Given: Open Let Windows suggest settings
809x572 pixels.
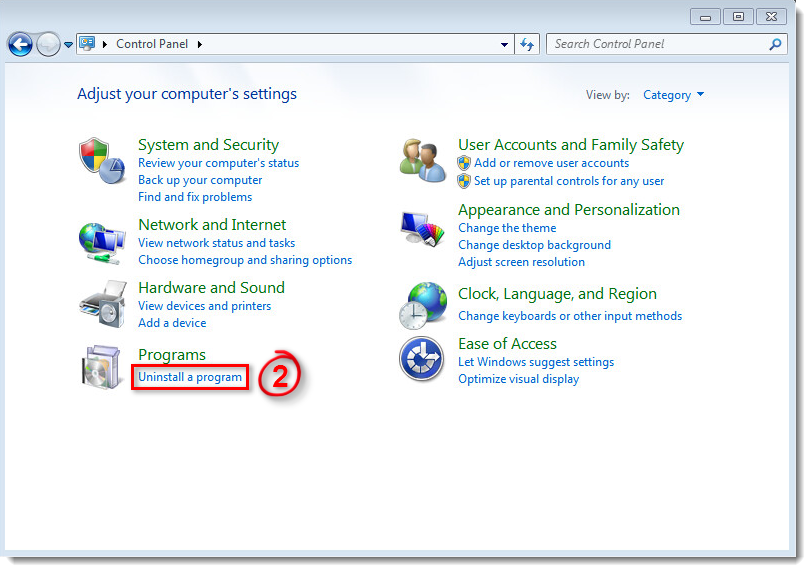Looking at the screenshot, I should click(536, 362).
